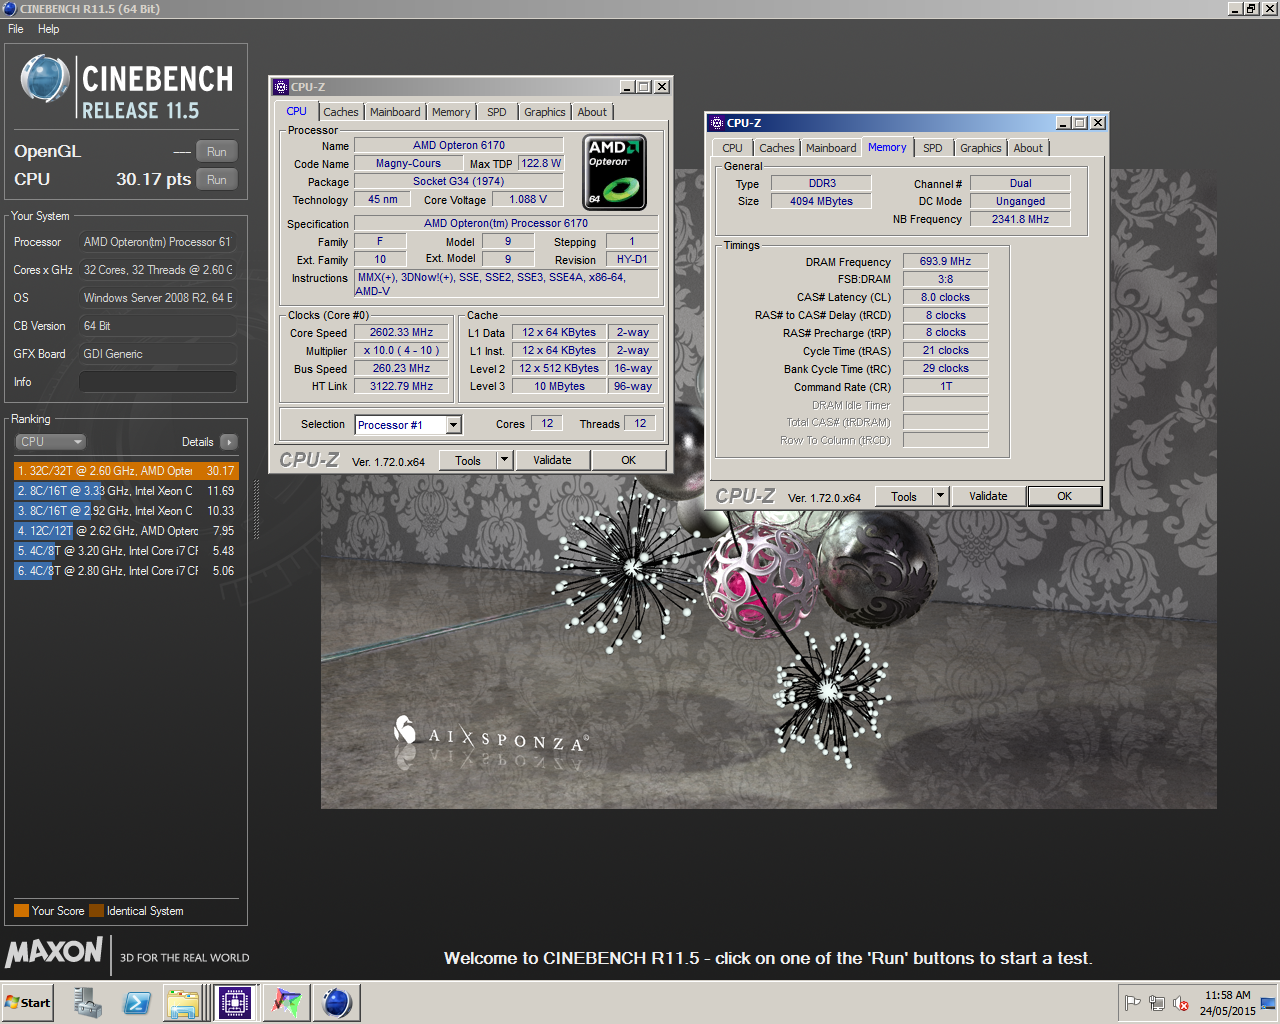This screenshot has width=1280, height=1024.
Task: Click the Cinebench logo sphere
Action: 45,79
